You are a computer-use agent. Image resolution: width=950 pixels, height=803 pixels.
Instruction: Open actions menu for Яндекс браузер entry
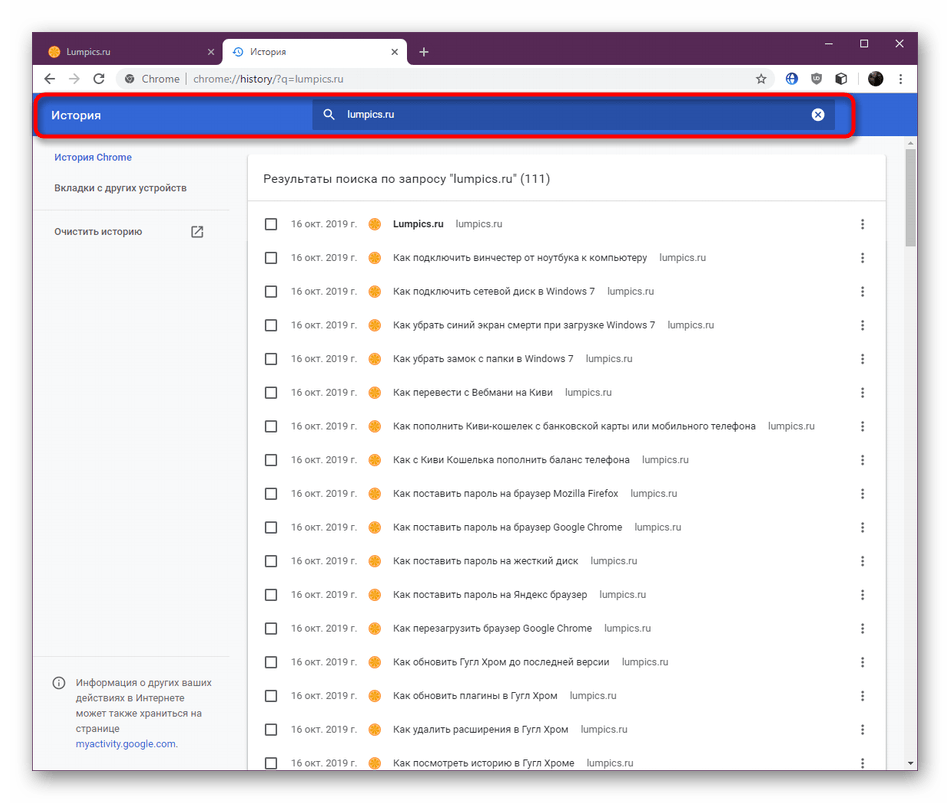[x=862, y=595]
